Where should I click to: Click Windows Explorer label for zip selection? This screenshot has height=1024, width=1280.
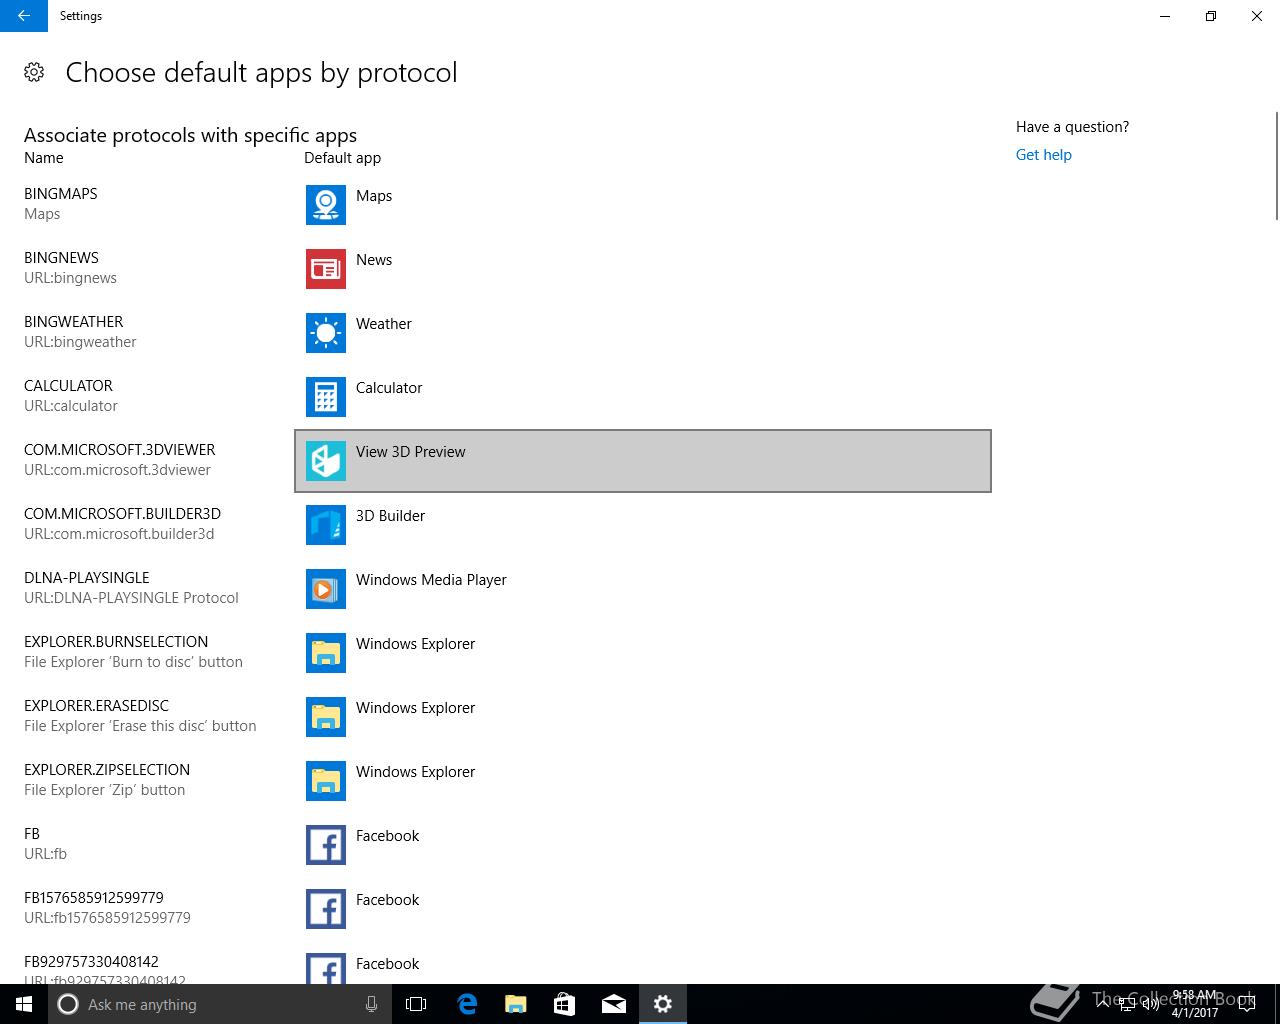(415, 772)
